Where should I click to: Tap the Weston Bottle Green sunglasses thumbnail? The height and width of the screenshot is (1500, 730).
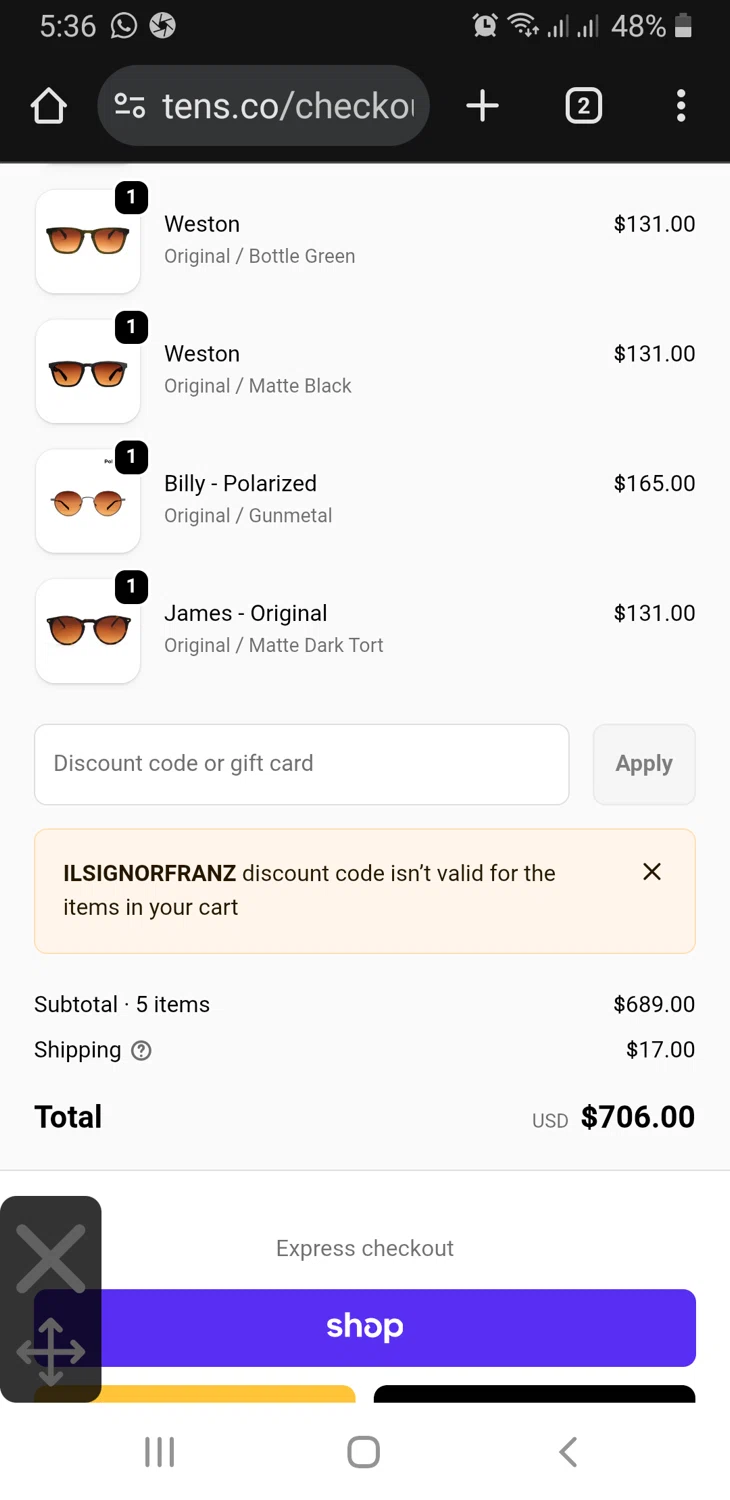pyautogui.click(x=88, y=241)
